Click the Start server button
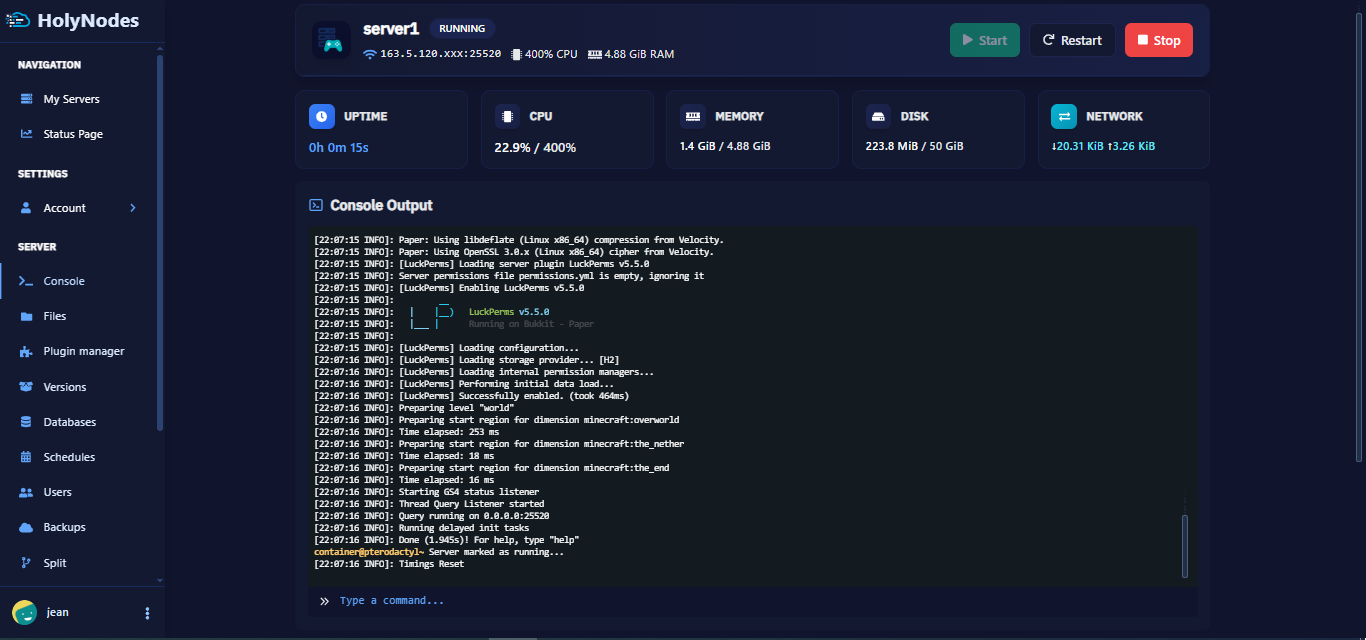 [985, 40]
